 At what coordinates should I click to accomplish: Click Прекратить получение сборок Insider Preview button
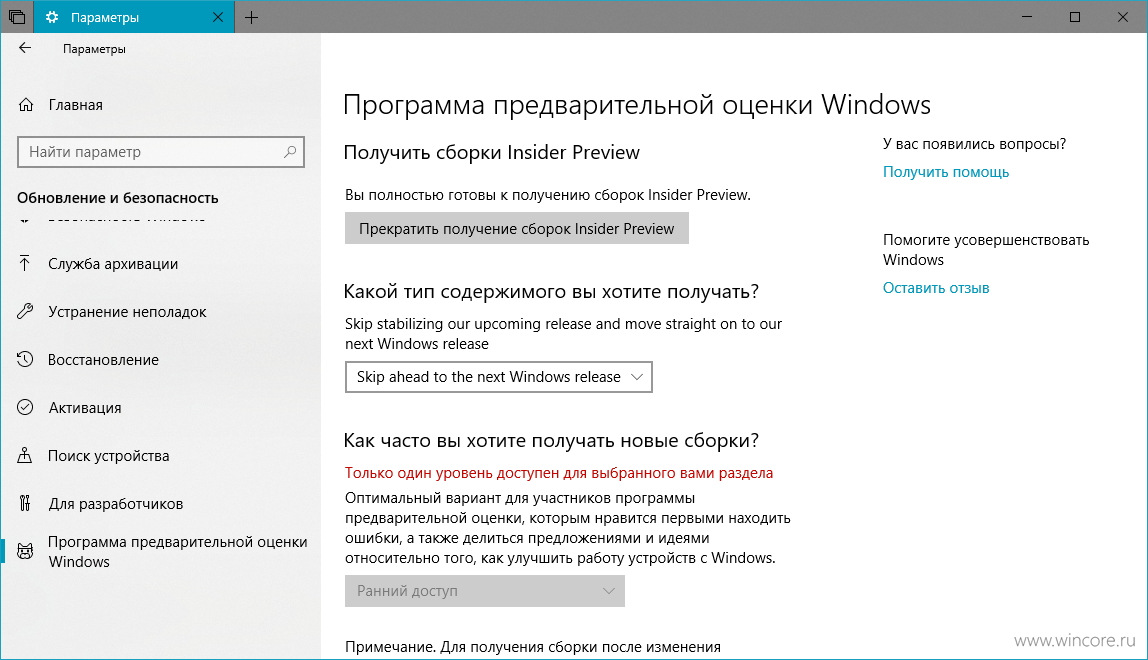[x=516, y=229]
